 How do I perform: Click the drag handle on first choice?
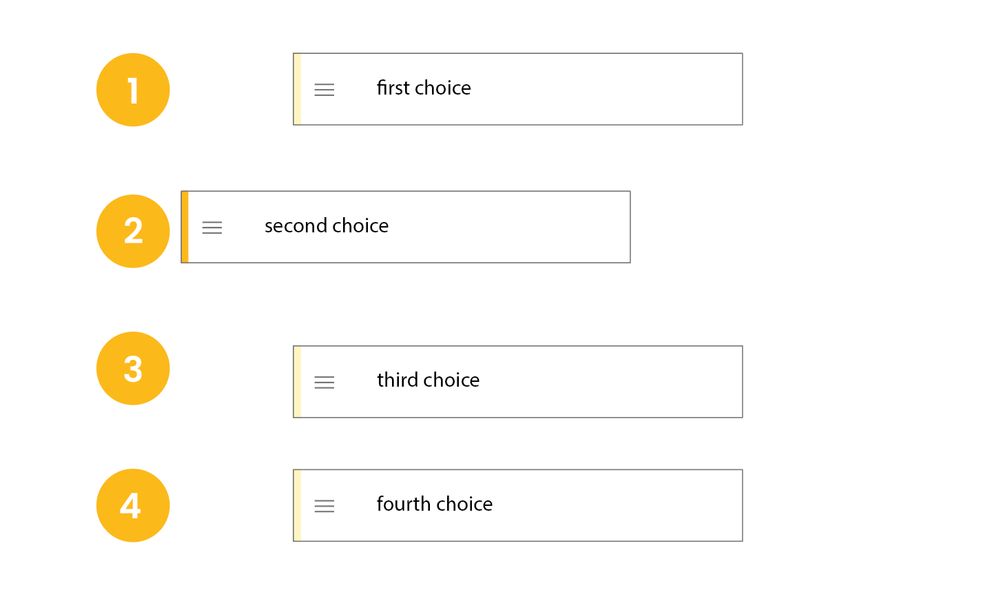tap(324, 90)
